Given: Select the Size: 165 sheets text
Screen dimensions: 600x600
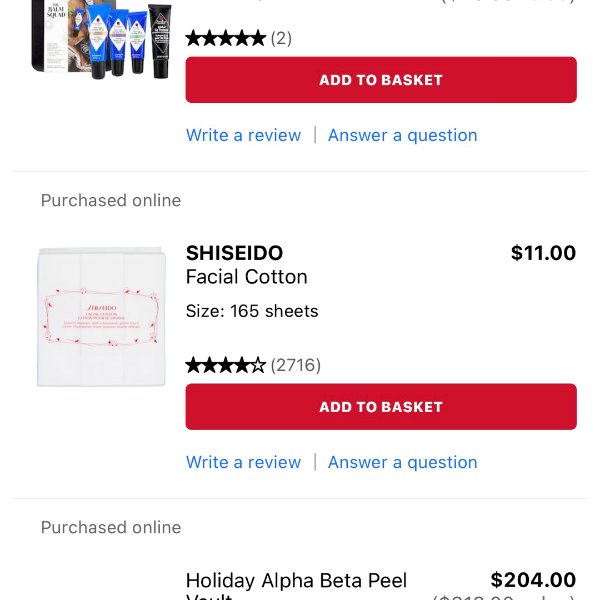Looking at the screenshot, I should [252, 311].
